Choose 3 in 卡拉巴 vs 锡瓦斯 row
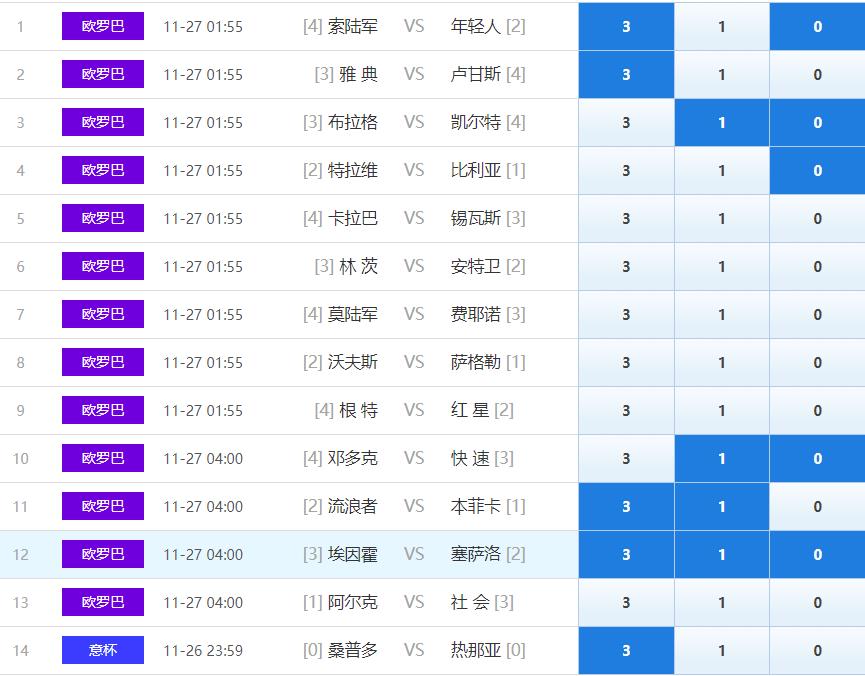This screenshot has width=865, height=676. [x=626, y=219]
